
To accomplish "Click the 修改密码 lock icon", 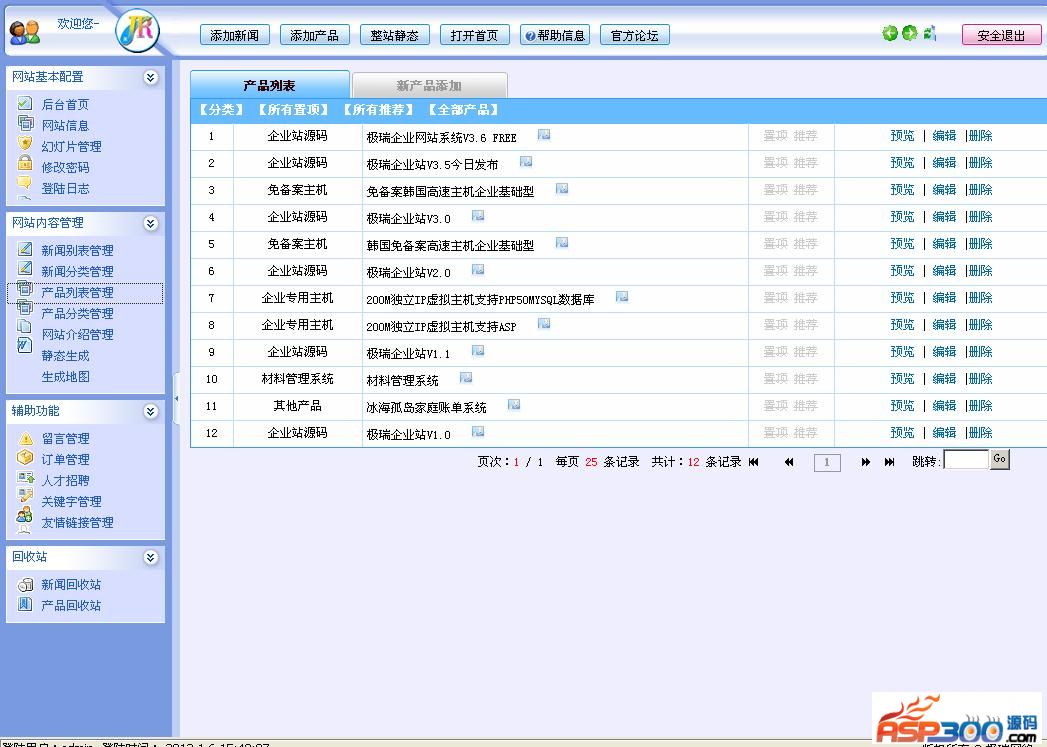I will pyautogui.click(x=25, y=166).
